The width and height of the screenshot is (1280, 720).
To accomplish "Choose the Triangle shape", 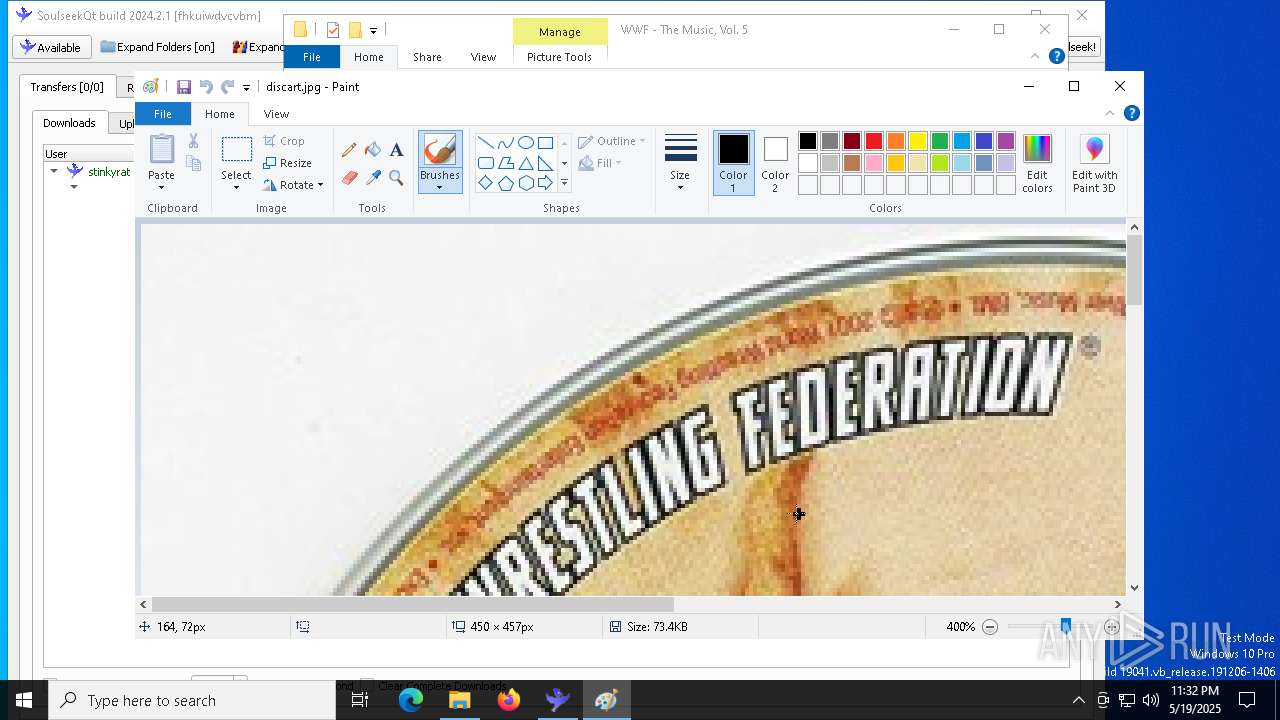I will 525,163.
